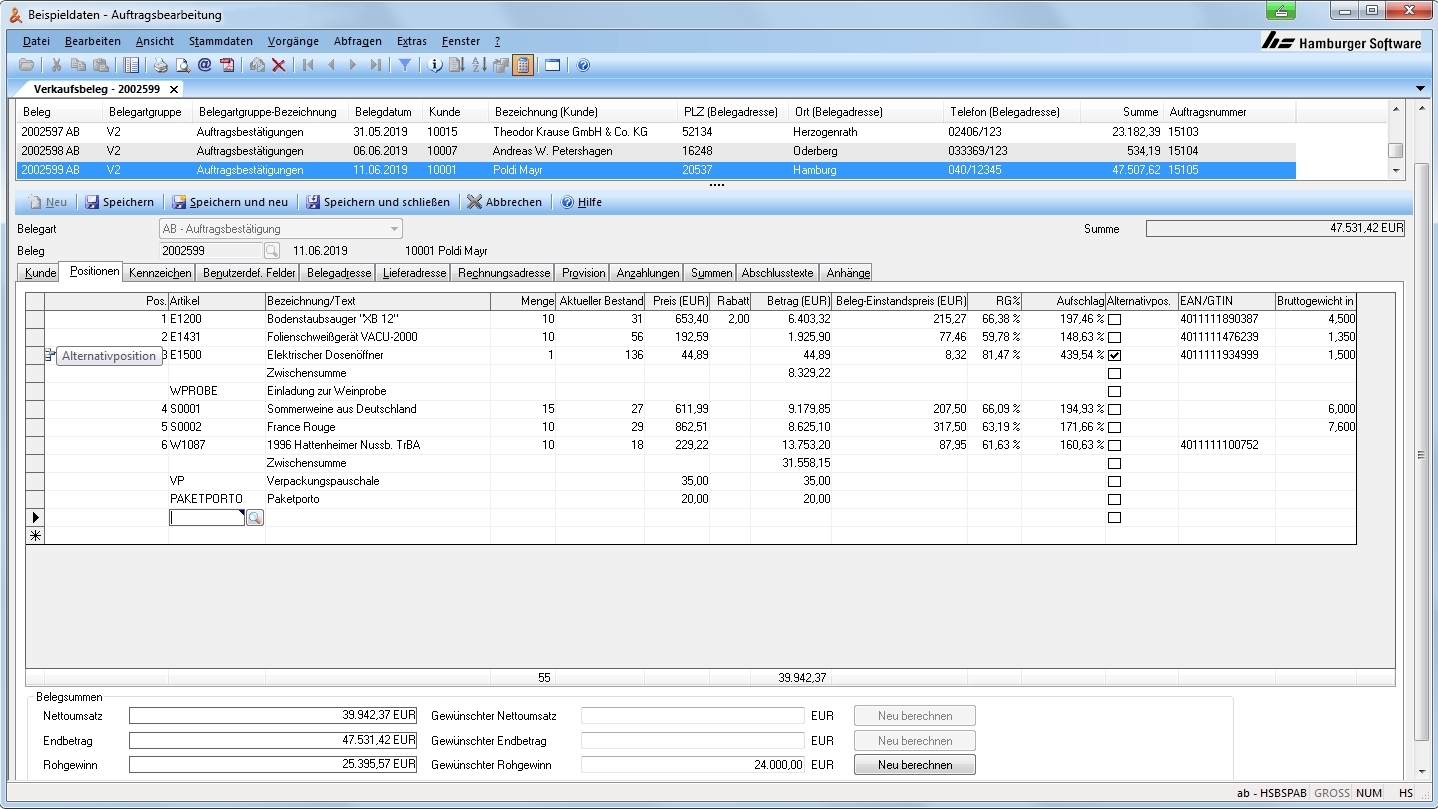Viewport: 1438px width, 809px height.
Task: Click the highlighted calculator icon
Action: click(522, 65)
